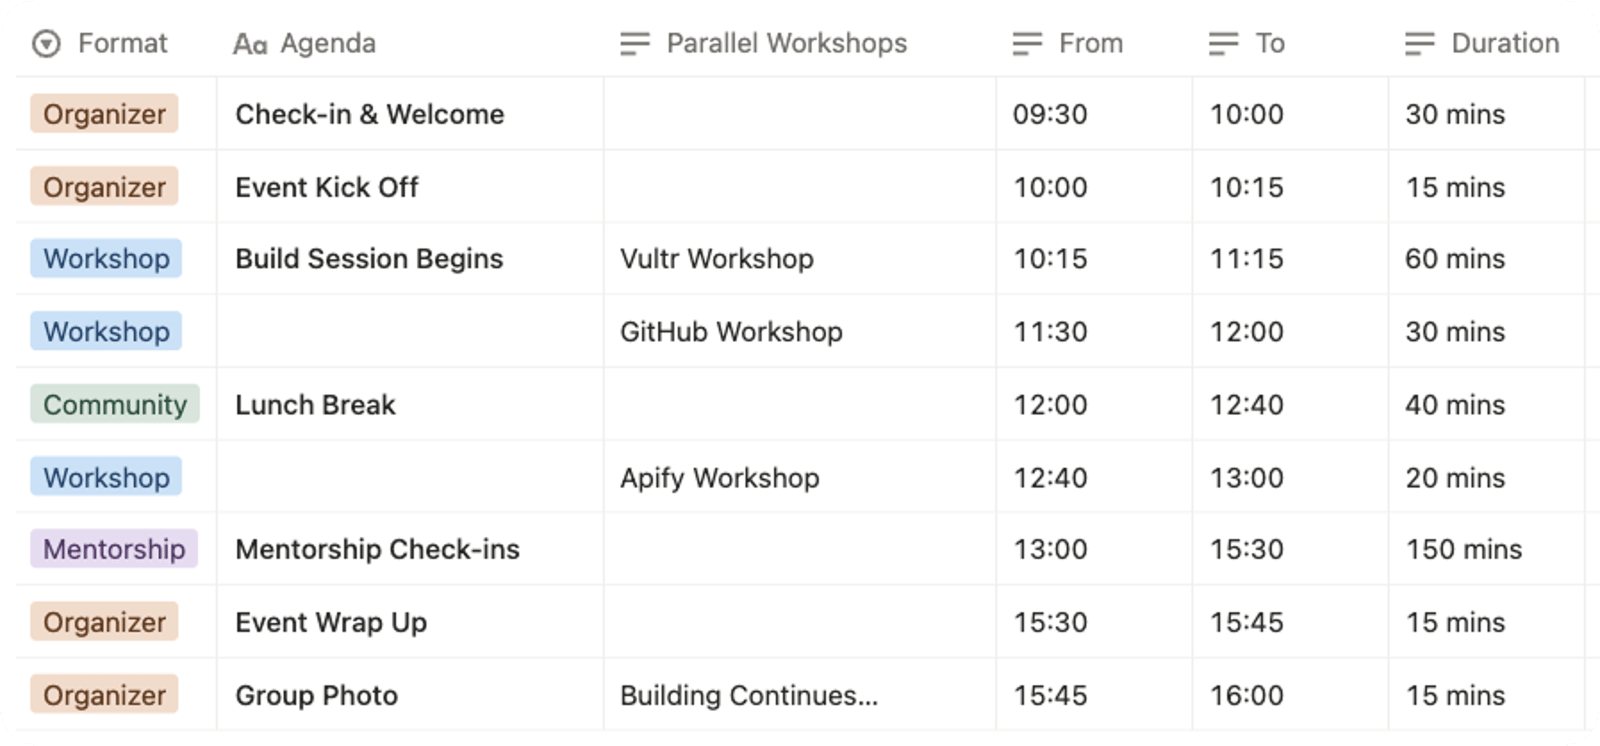Click the Workshop tag beside Build Session Begins
The width and height of the screenshot is (1600, 746).
106,259
